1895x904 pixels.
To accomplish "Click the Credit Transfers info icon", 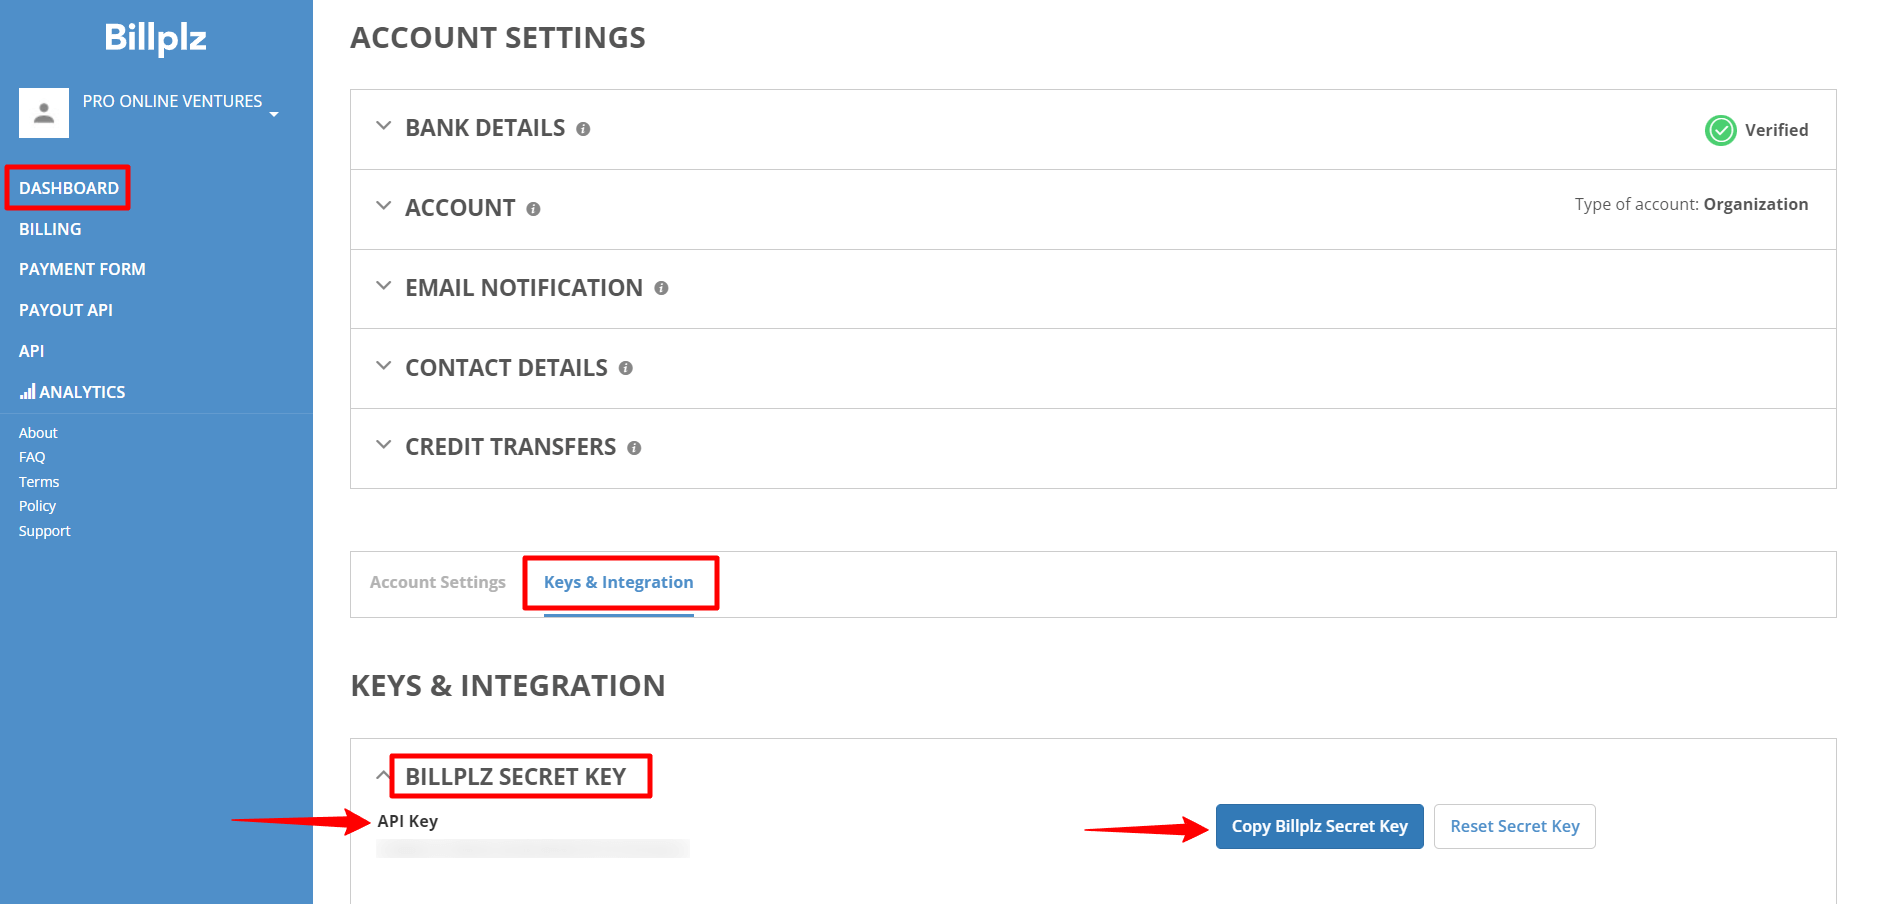I will 634,448.
